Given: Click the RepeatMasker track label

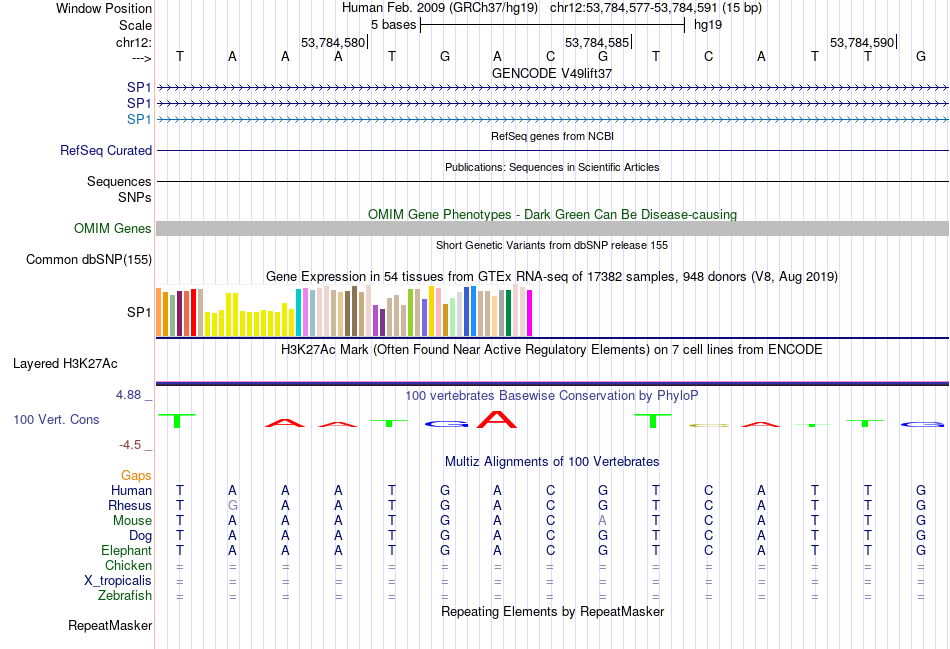Looking at the screenshot, I should pyautogui.click(x=110, y=625).
